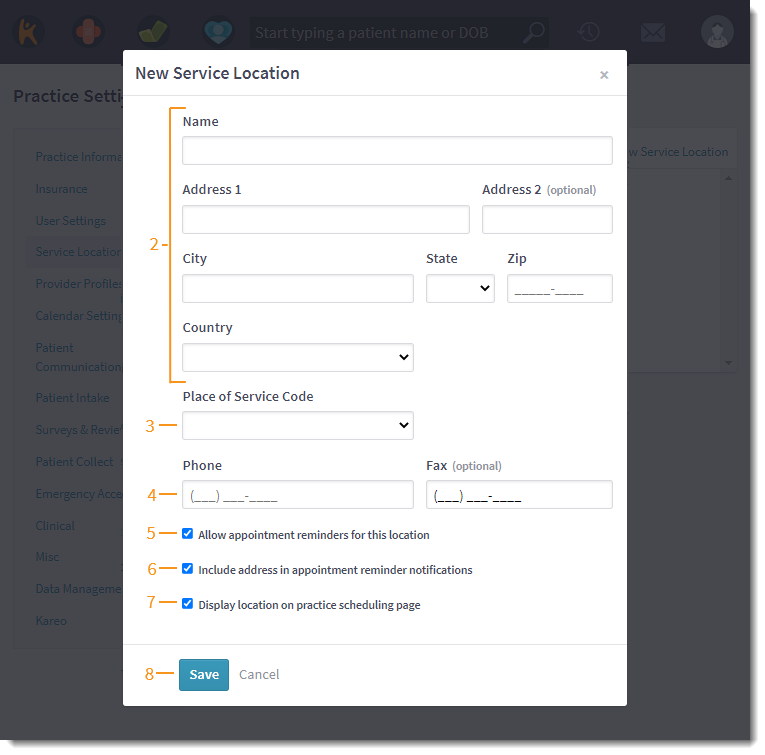The width and height of the screenshot is (765, 755).
Task: Click the Kareo logo icon
Action: click(27, 32)
